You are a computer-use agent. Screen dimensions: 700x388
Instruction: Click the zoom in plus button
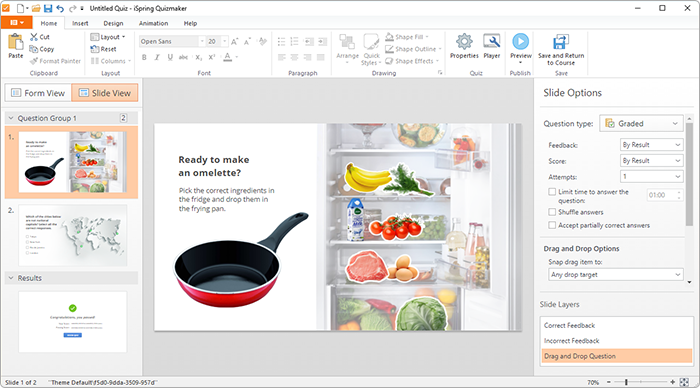pos(672,382)
